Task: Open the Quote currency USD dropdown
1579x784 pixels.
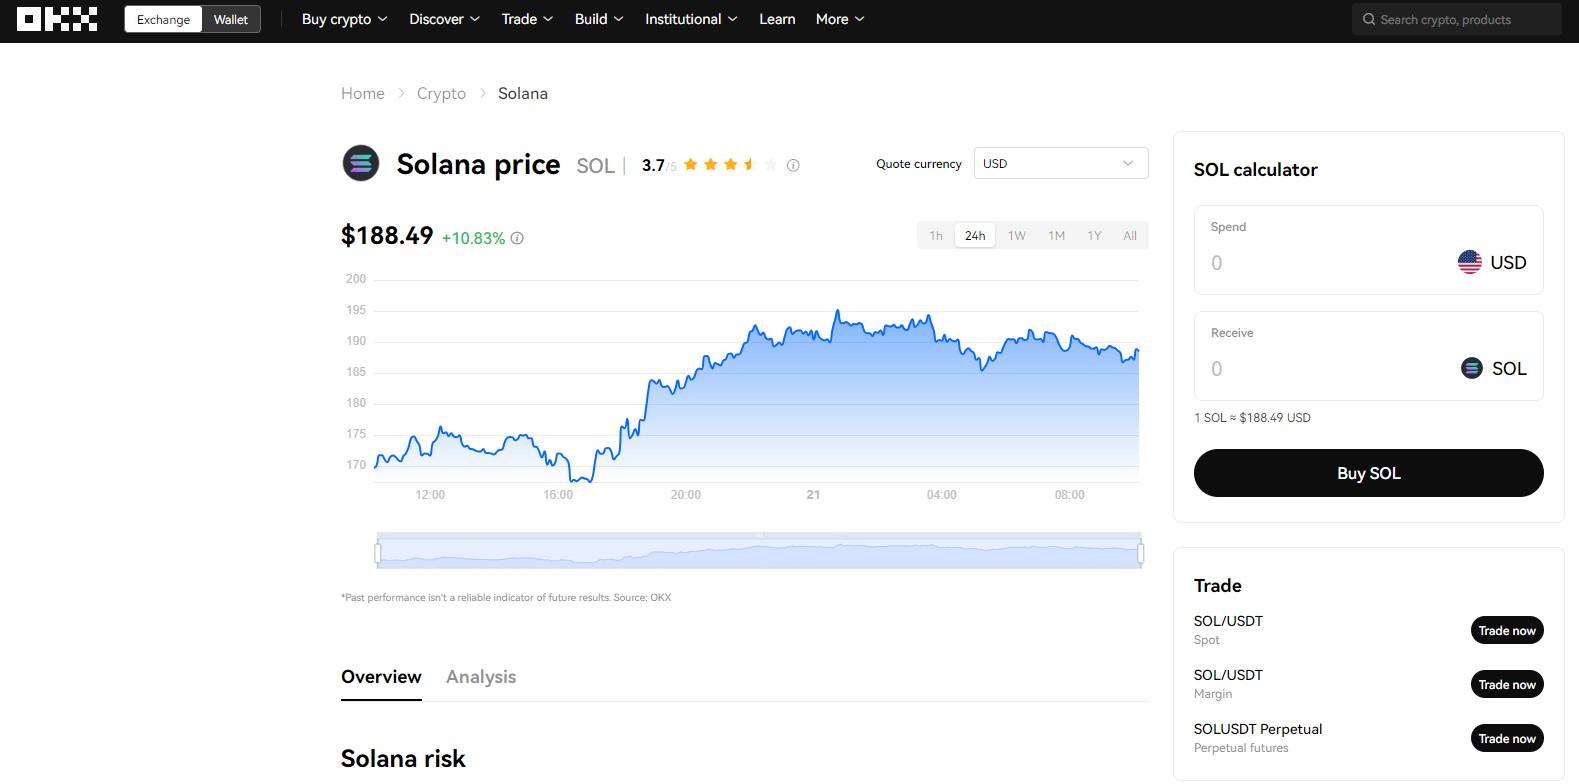Action: pos(1060,163)
